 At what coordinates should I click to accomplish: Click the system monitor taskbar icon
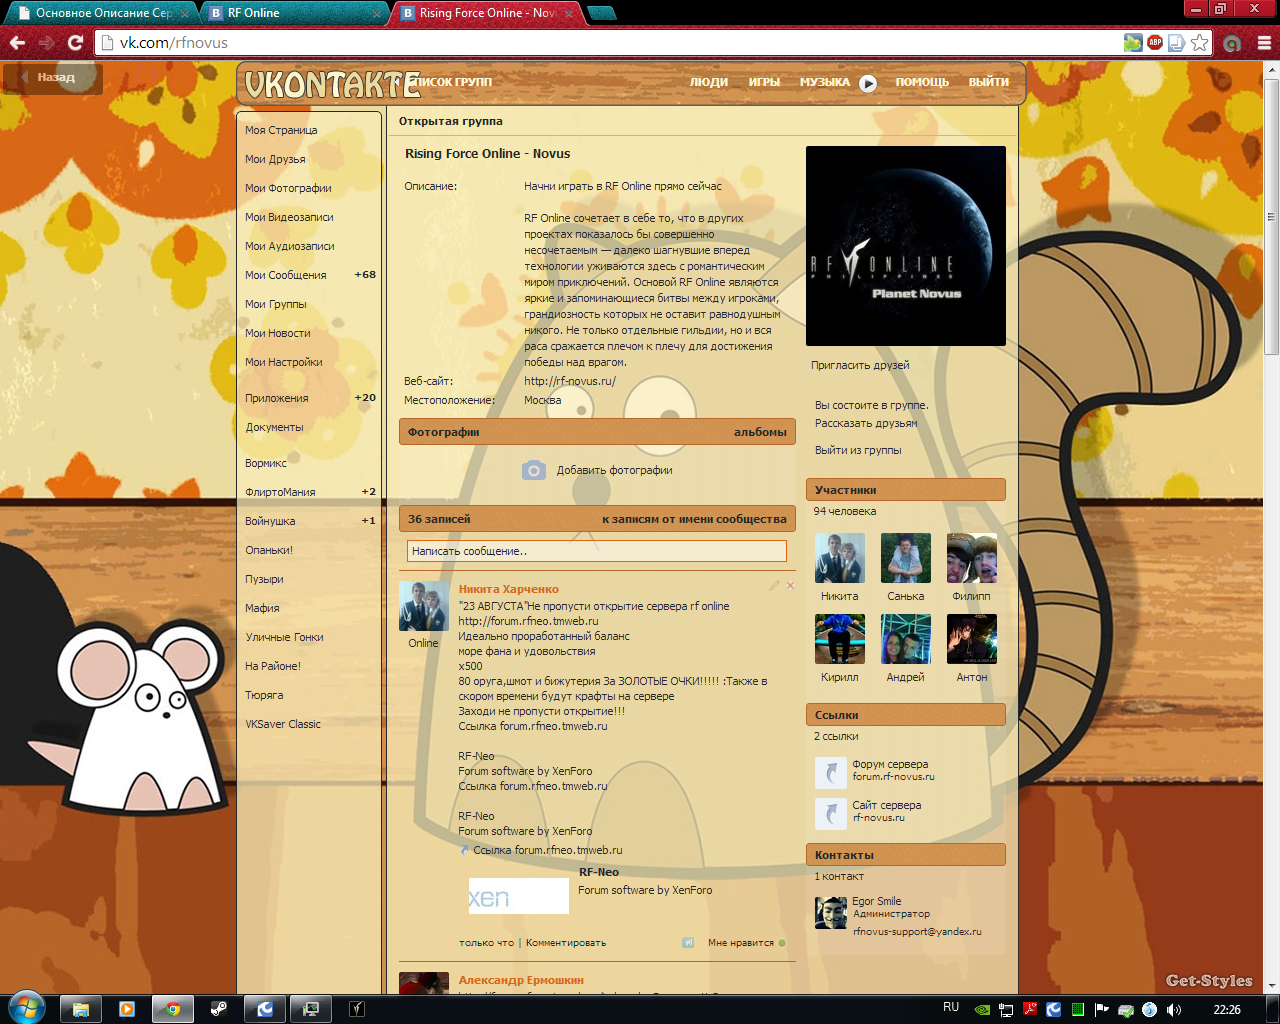tap(311, 1009)
